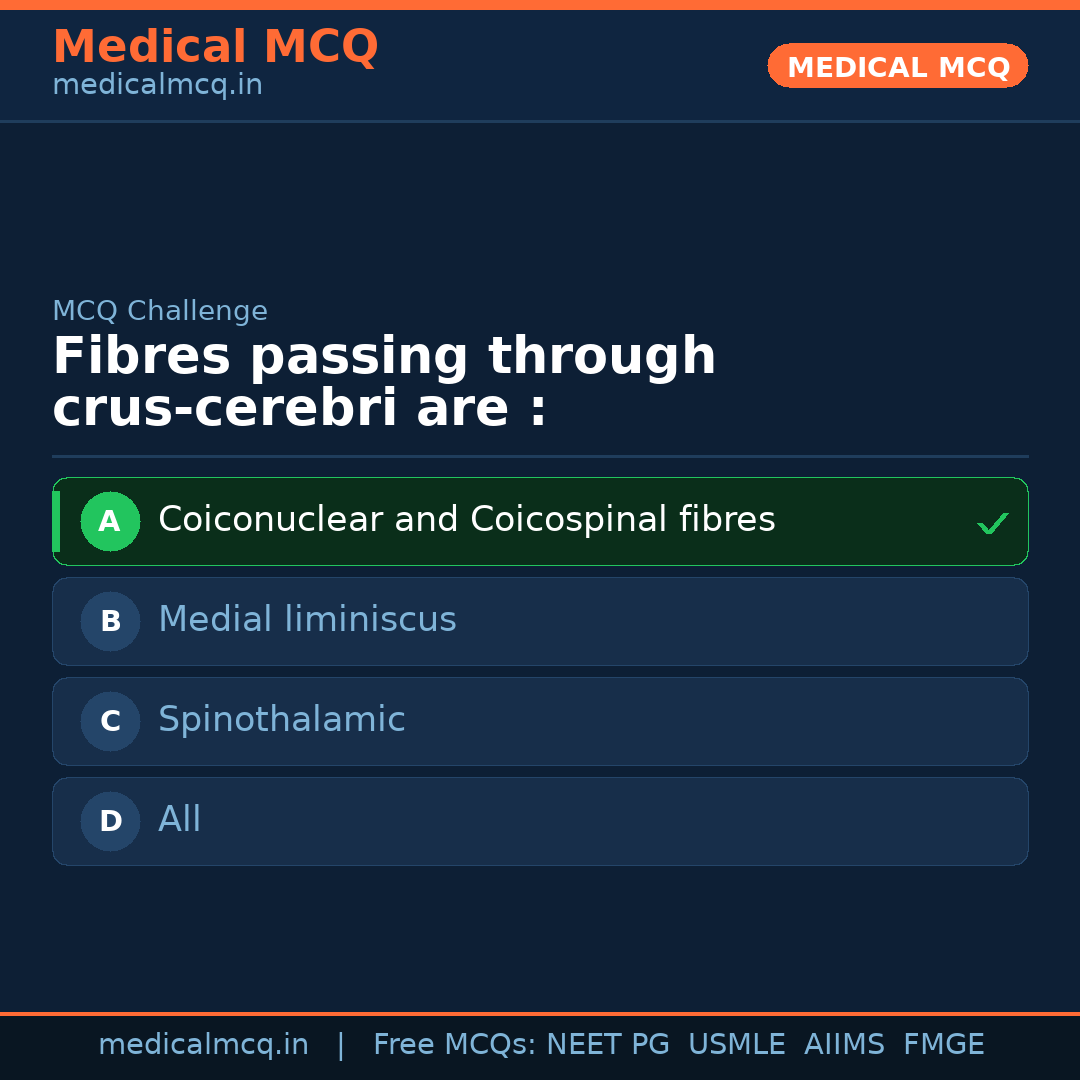Click the question heading text
Screen dimensions: 1080x1080
(x=384, y=383)
